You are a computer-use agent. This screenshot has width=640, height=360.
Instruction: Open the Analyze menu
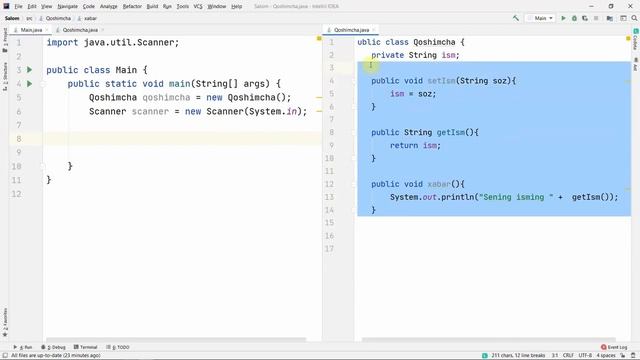109,7
